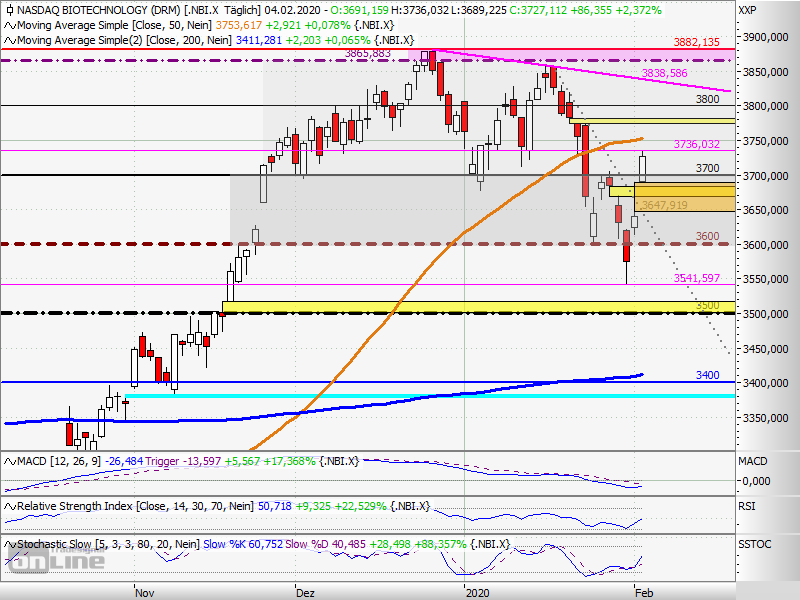This screenshot has width=800, height=600.
Task: Click the Nov label on time axis
Action: (144, 593)
